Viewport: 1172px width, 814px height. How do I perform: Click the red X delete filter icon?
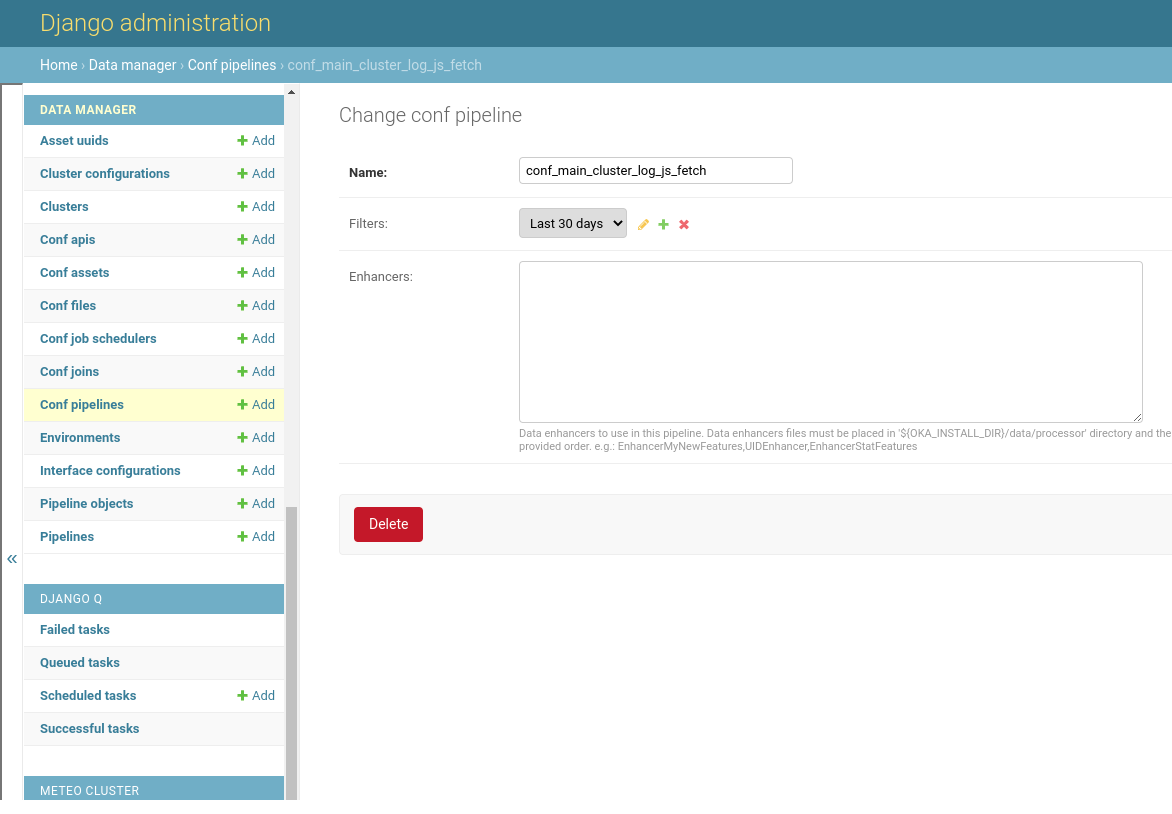point(684,224)
